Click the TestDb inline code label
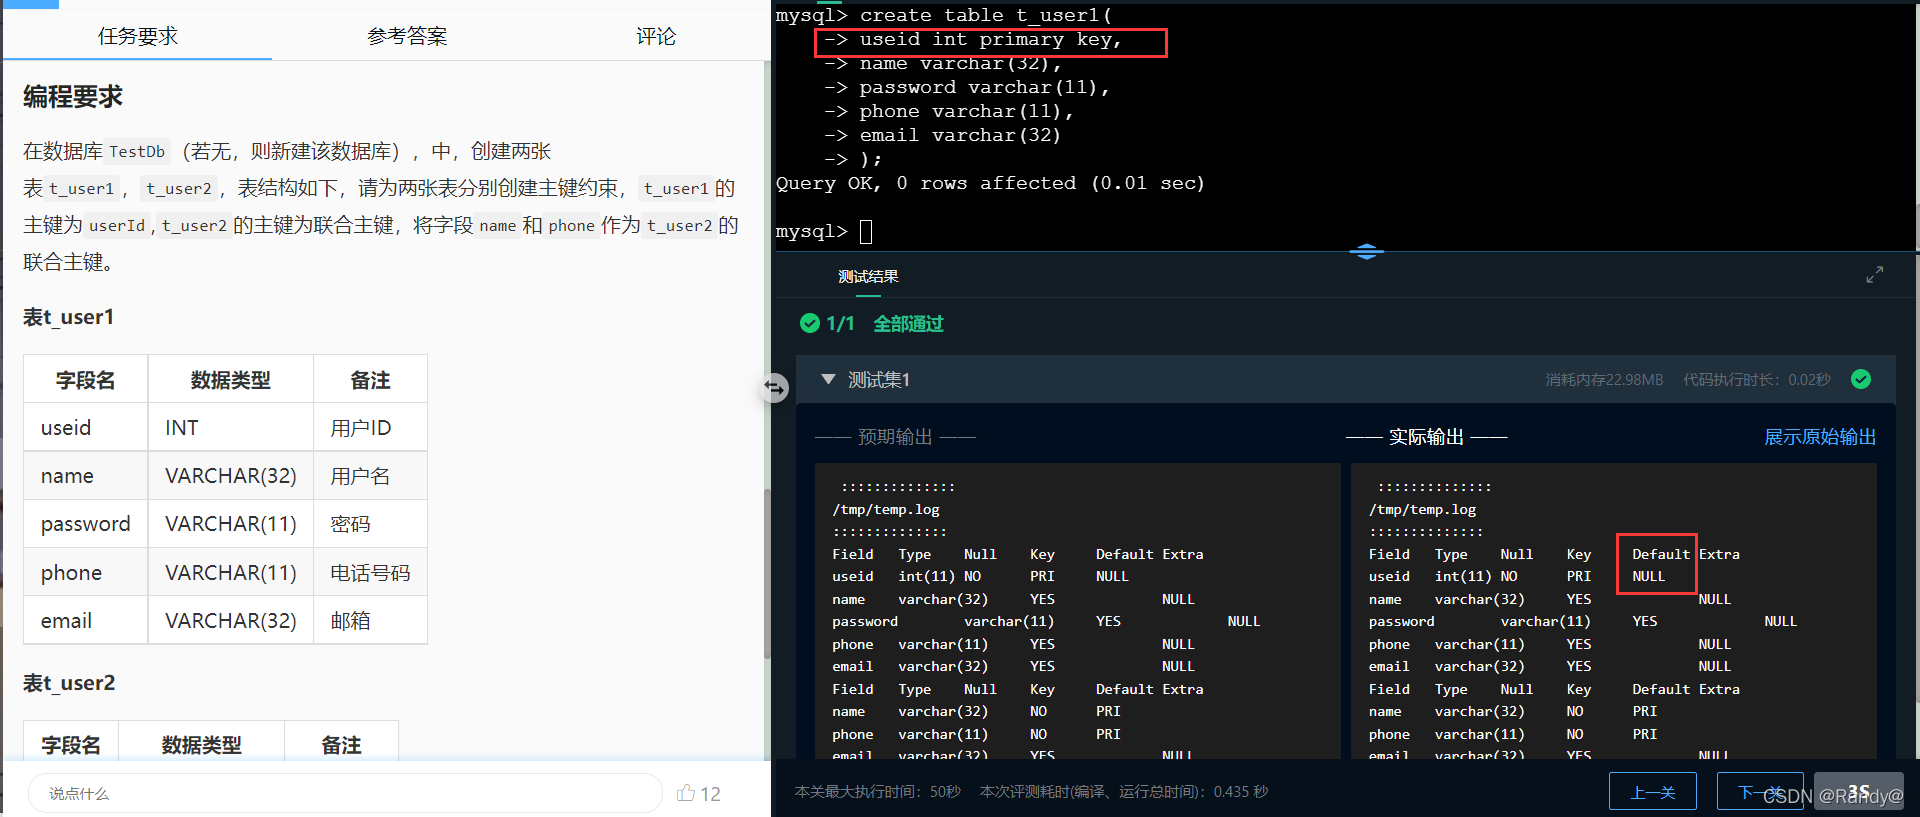Viewport: 1920px width, 817px height. tap(137, 152)
